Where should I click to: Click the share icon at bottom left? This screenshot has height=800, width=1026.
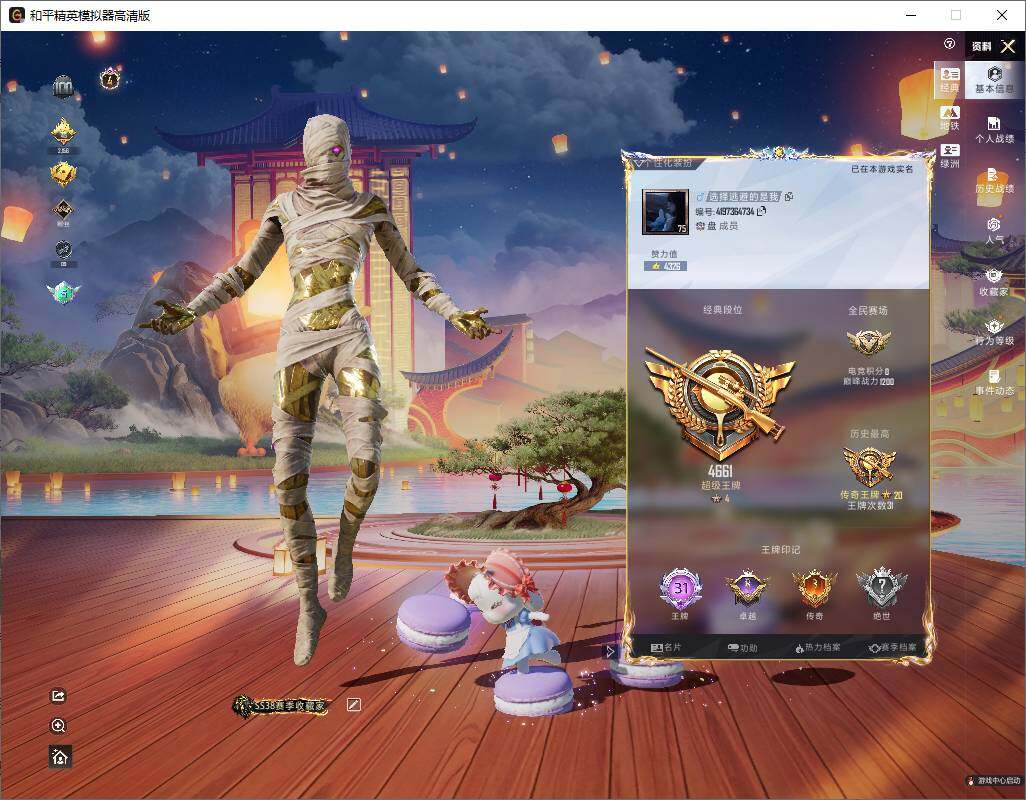point(58,696)
